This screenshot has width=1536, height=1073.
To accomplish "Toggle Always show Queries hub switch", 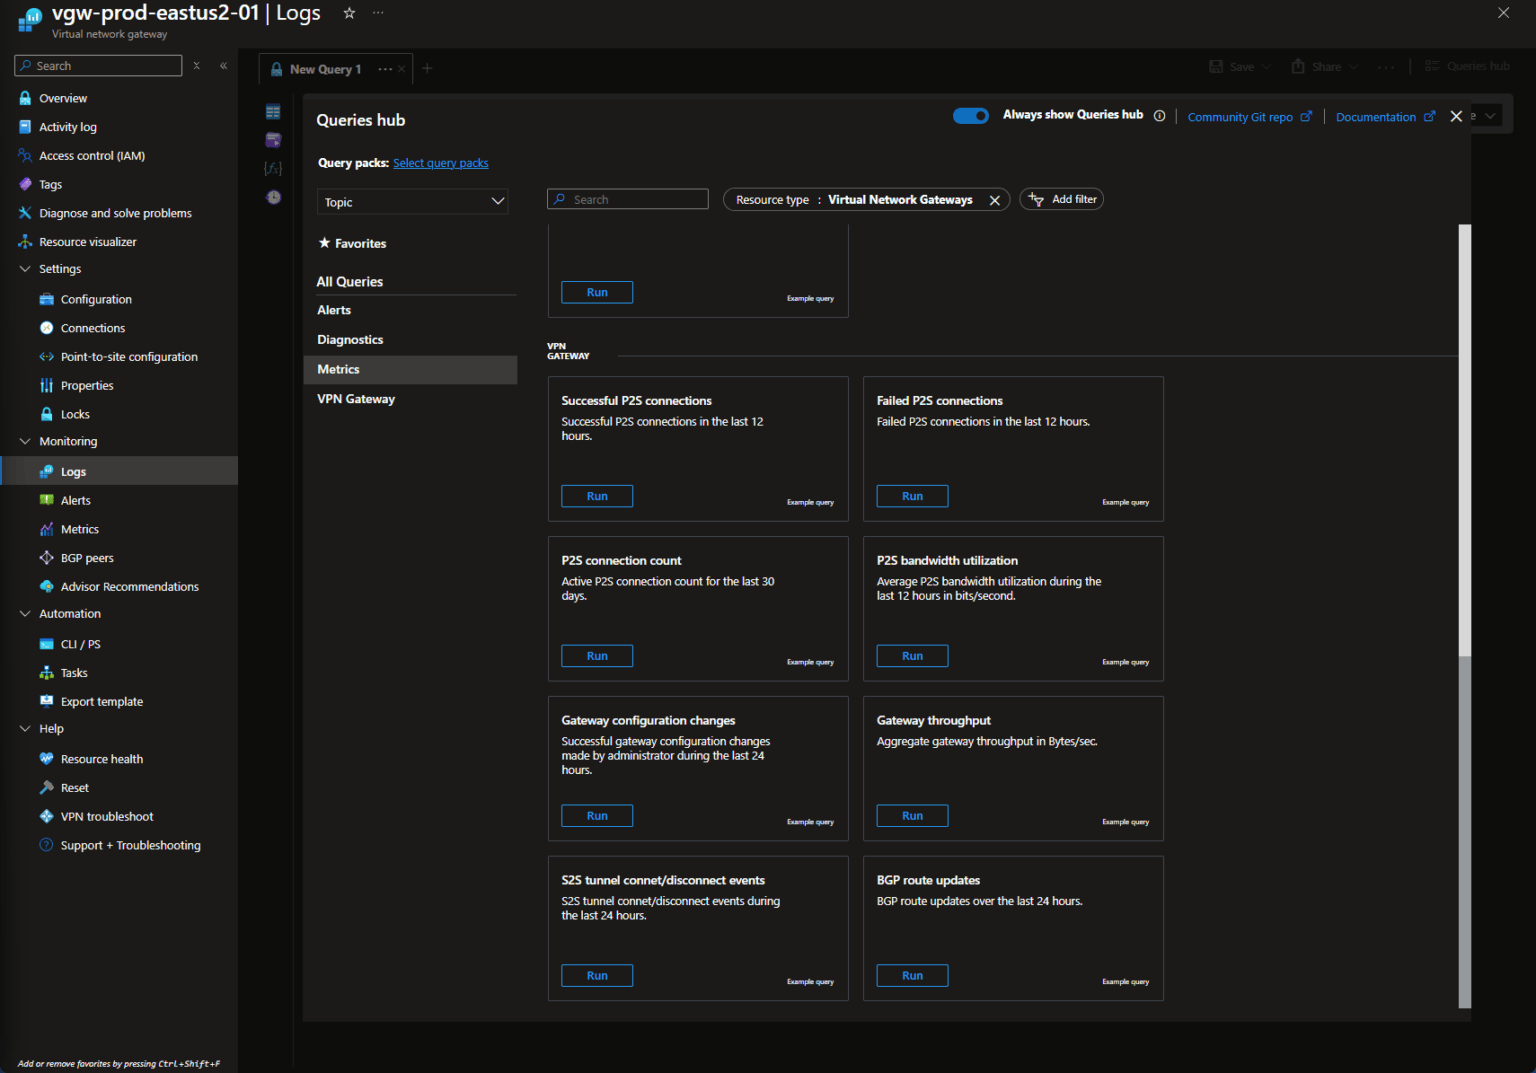I will pos(970,115).
